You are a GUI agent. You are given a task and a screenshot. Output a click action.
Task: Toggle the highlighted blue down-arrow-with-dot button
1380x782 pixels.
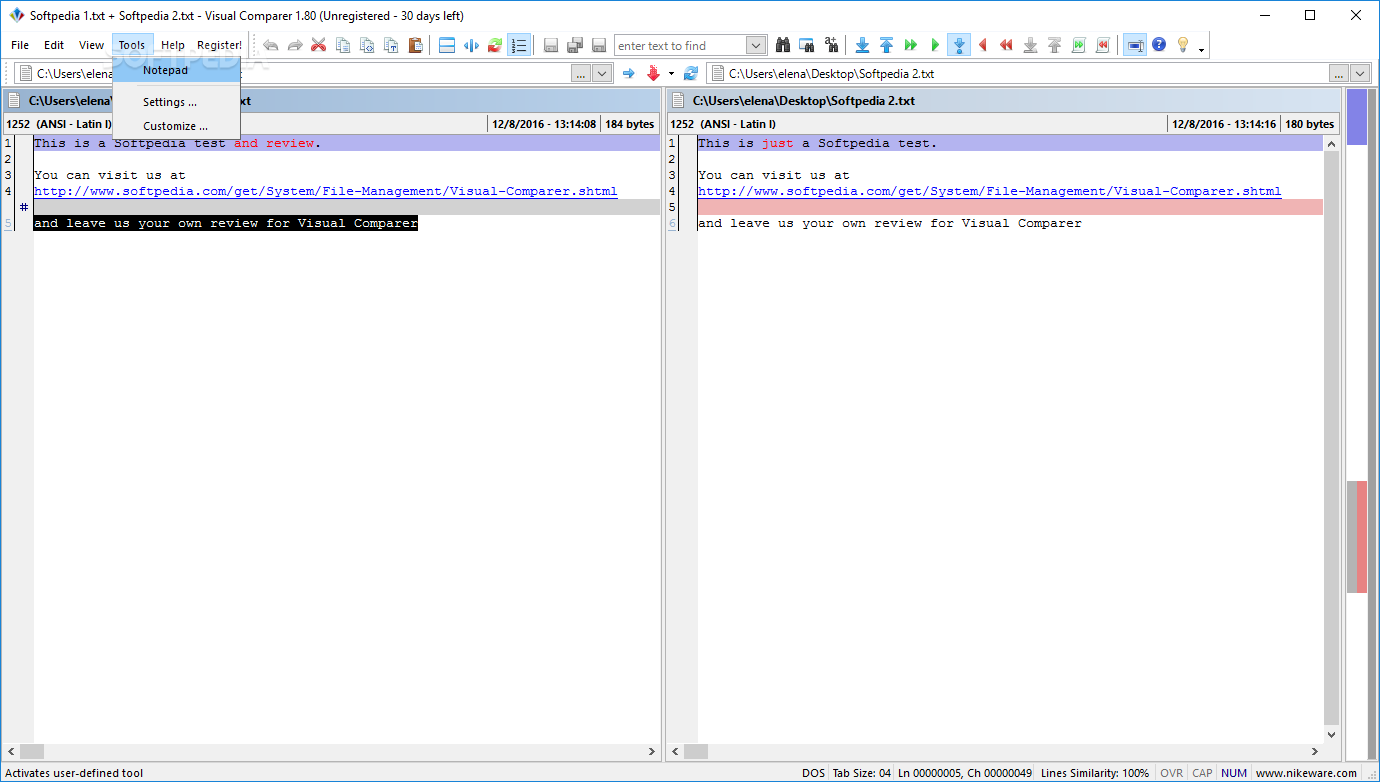click(958, 45)
